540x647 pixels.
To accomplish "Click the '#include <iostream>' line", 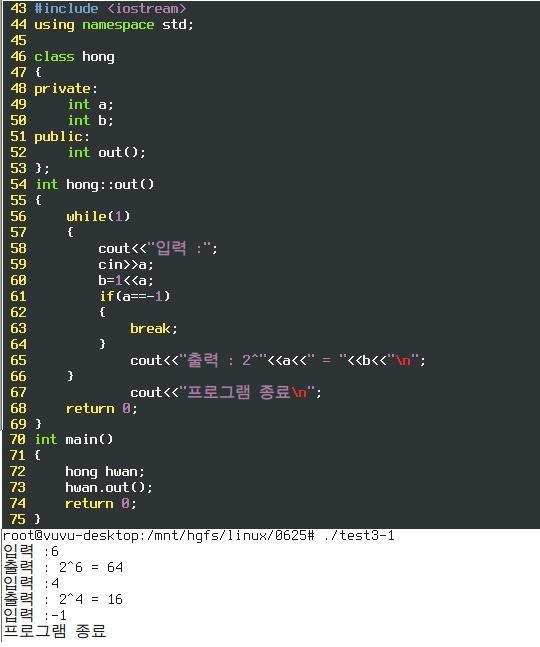I will click(110, 8).
